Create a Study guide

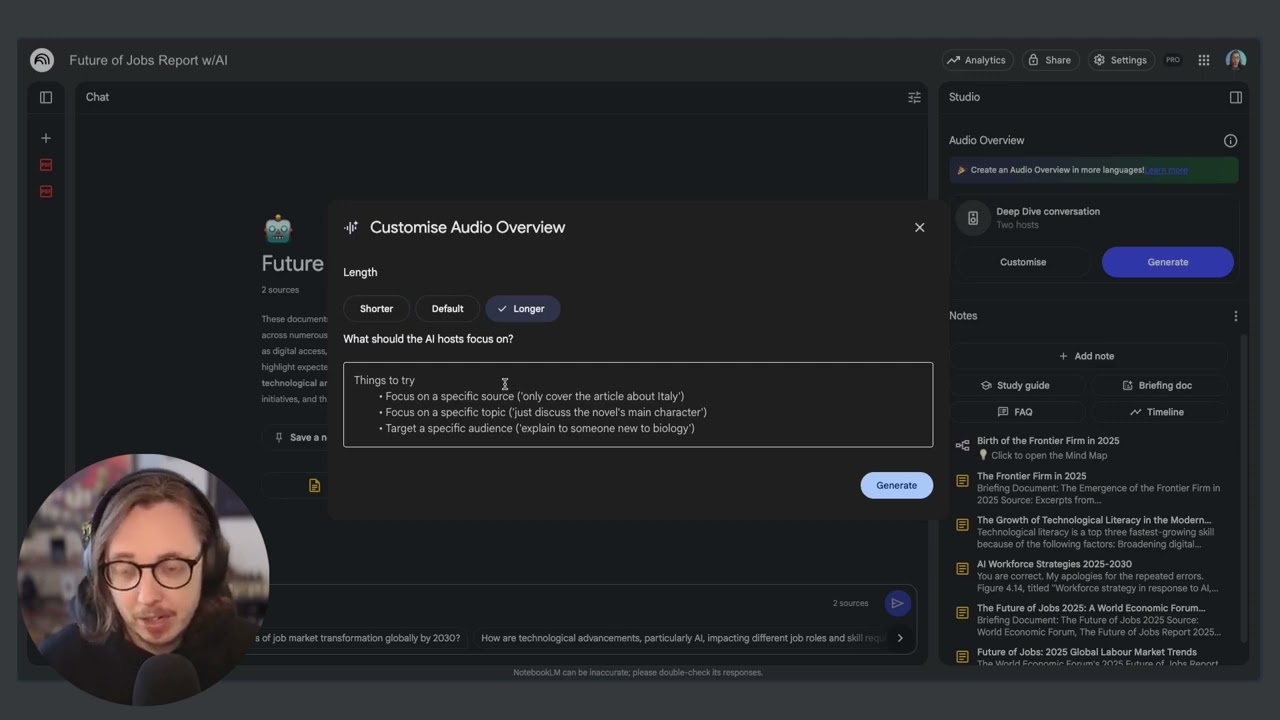[x=1015, y=385]
